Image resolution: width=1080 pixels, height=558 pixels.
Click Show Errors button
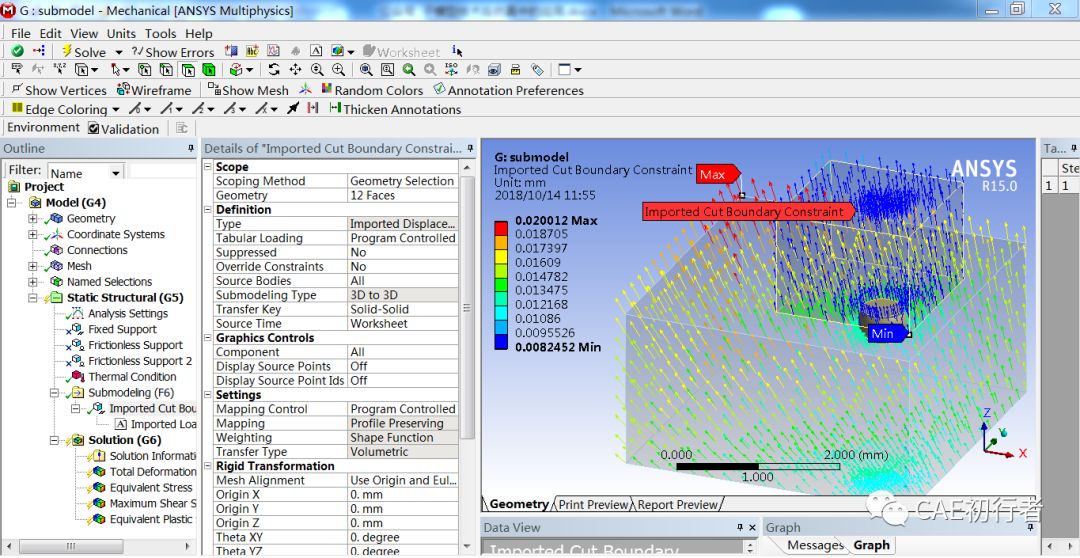pyautogui.click(x=173, y=52)
